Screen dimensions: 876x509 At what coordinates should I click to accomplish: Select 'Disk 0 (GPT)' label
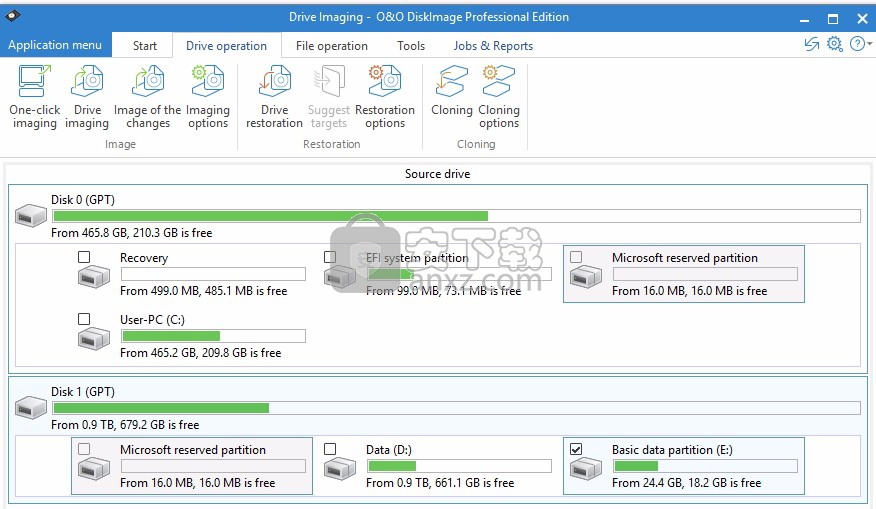coord(83,199)
